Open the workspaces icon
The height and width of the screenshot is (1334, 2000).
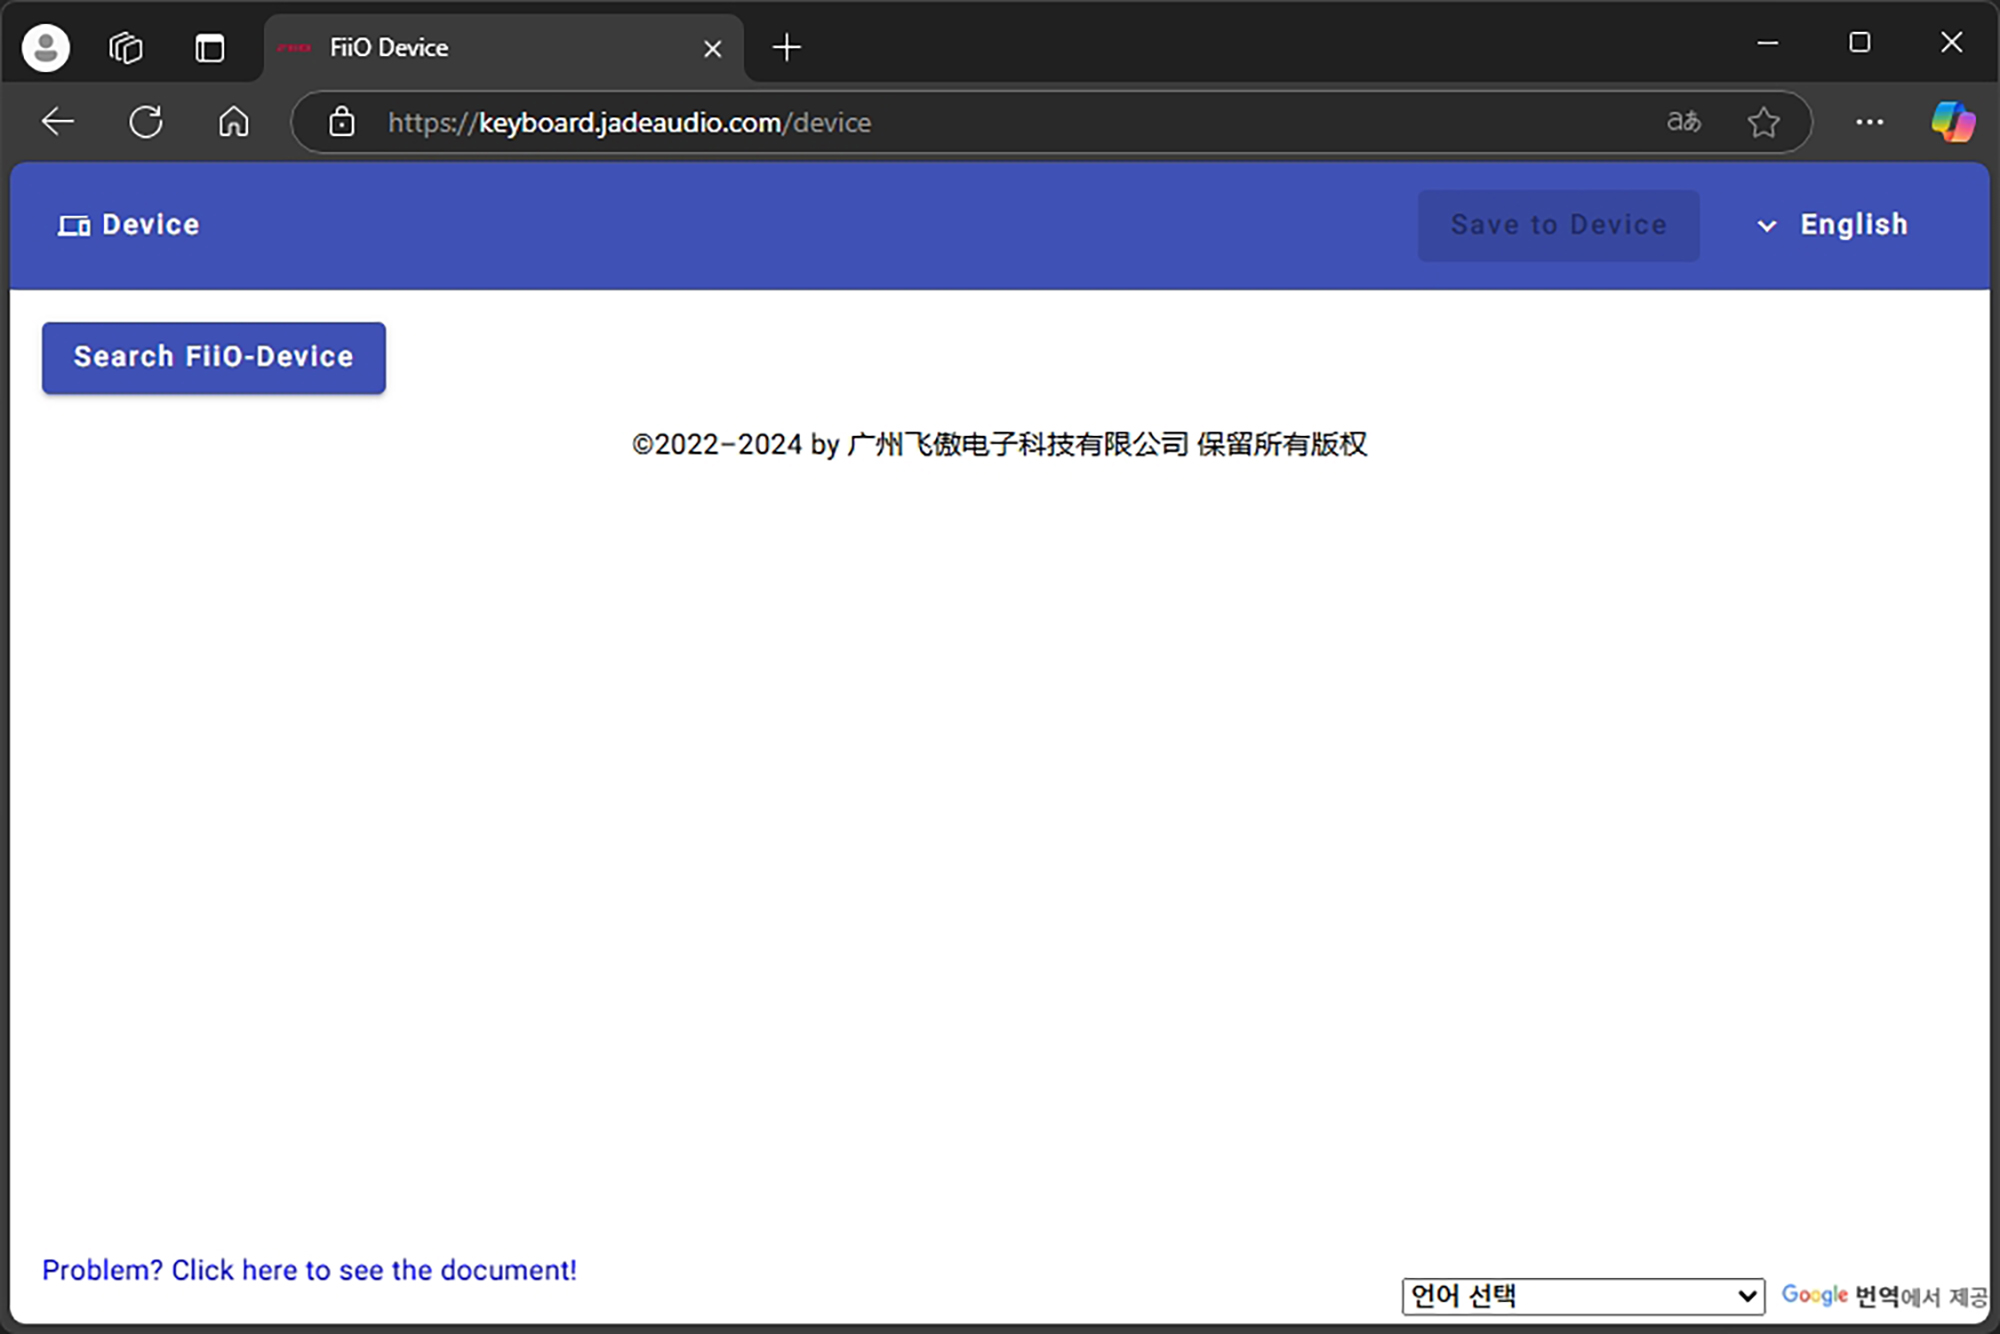126,47
